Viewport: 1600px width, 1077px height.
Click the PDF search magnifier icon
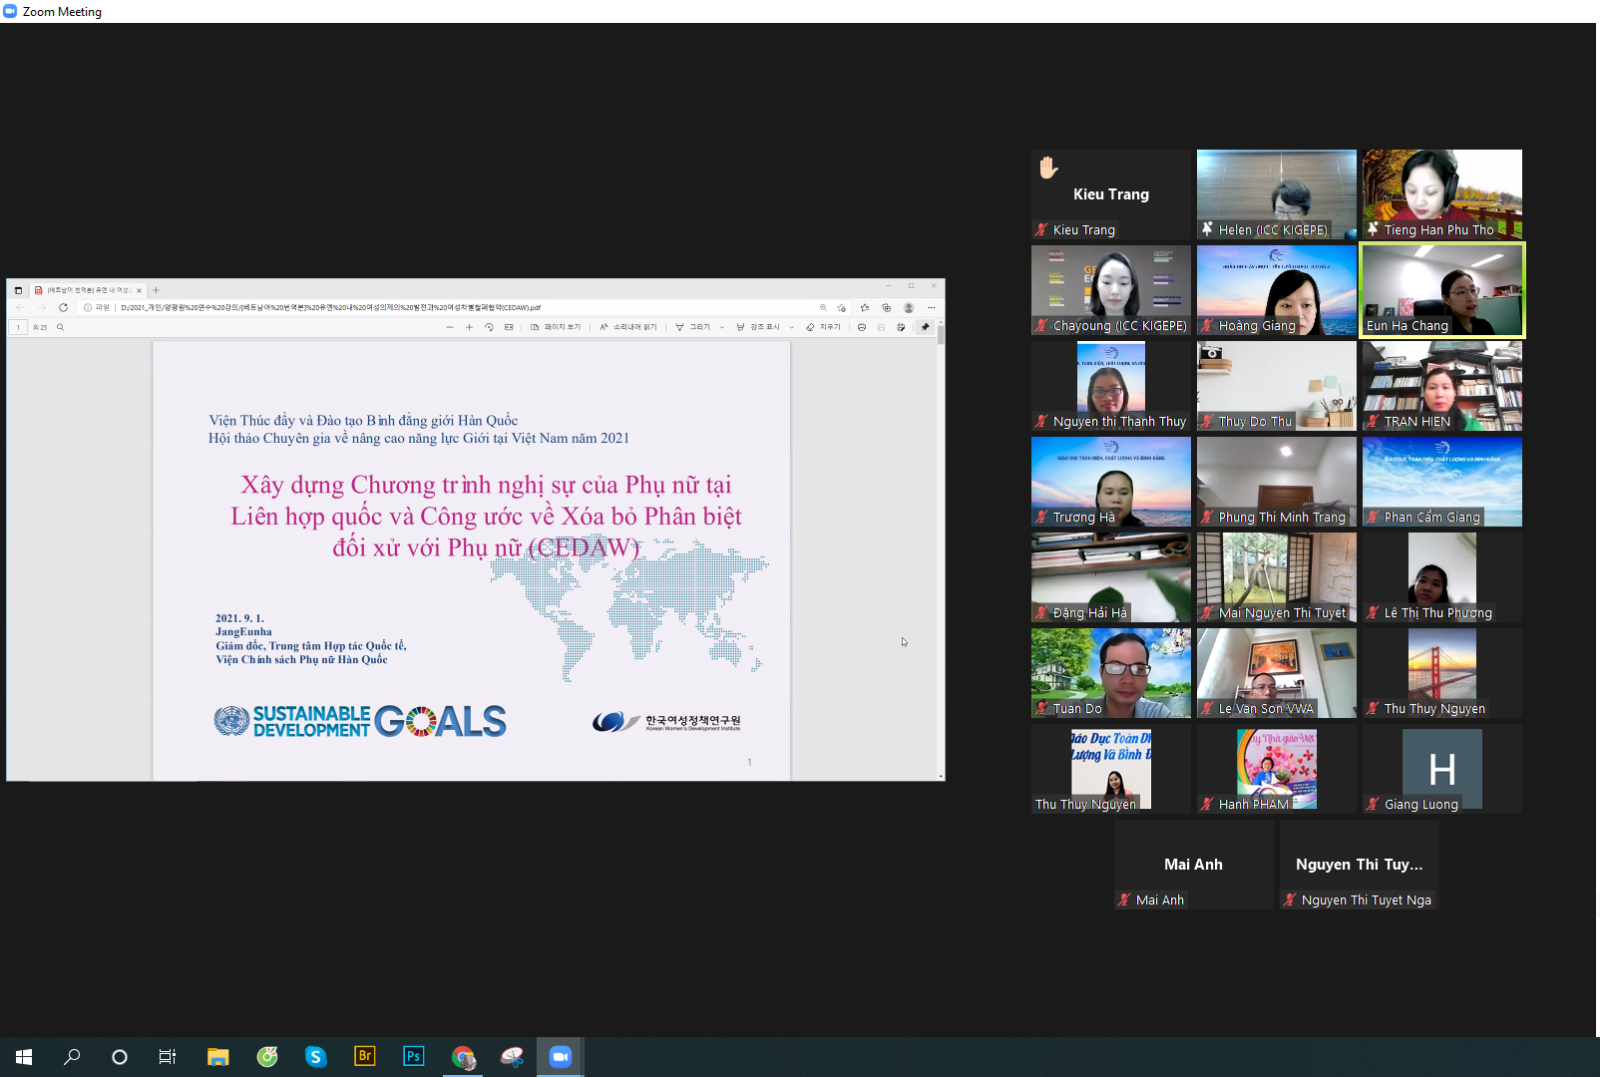[x=60, y=327]
